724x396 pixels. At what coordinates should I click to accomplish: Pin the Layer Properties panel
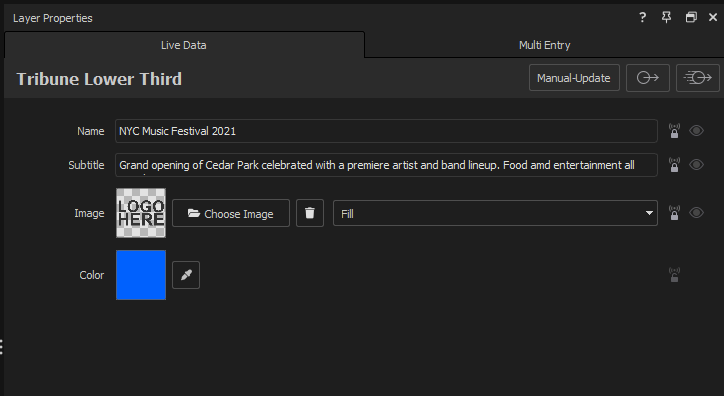click(x=666, y=18)
